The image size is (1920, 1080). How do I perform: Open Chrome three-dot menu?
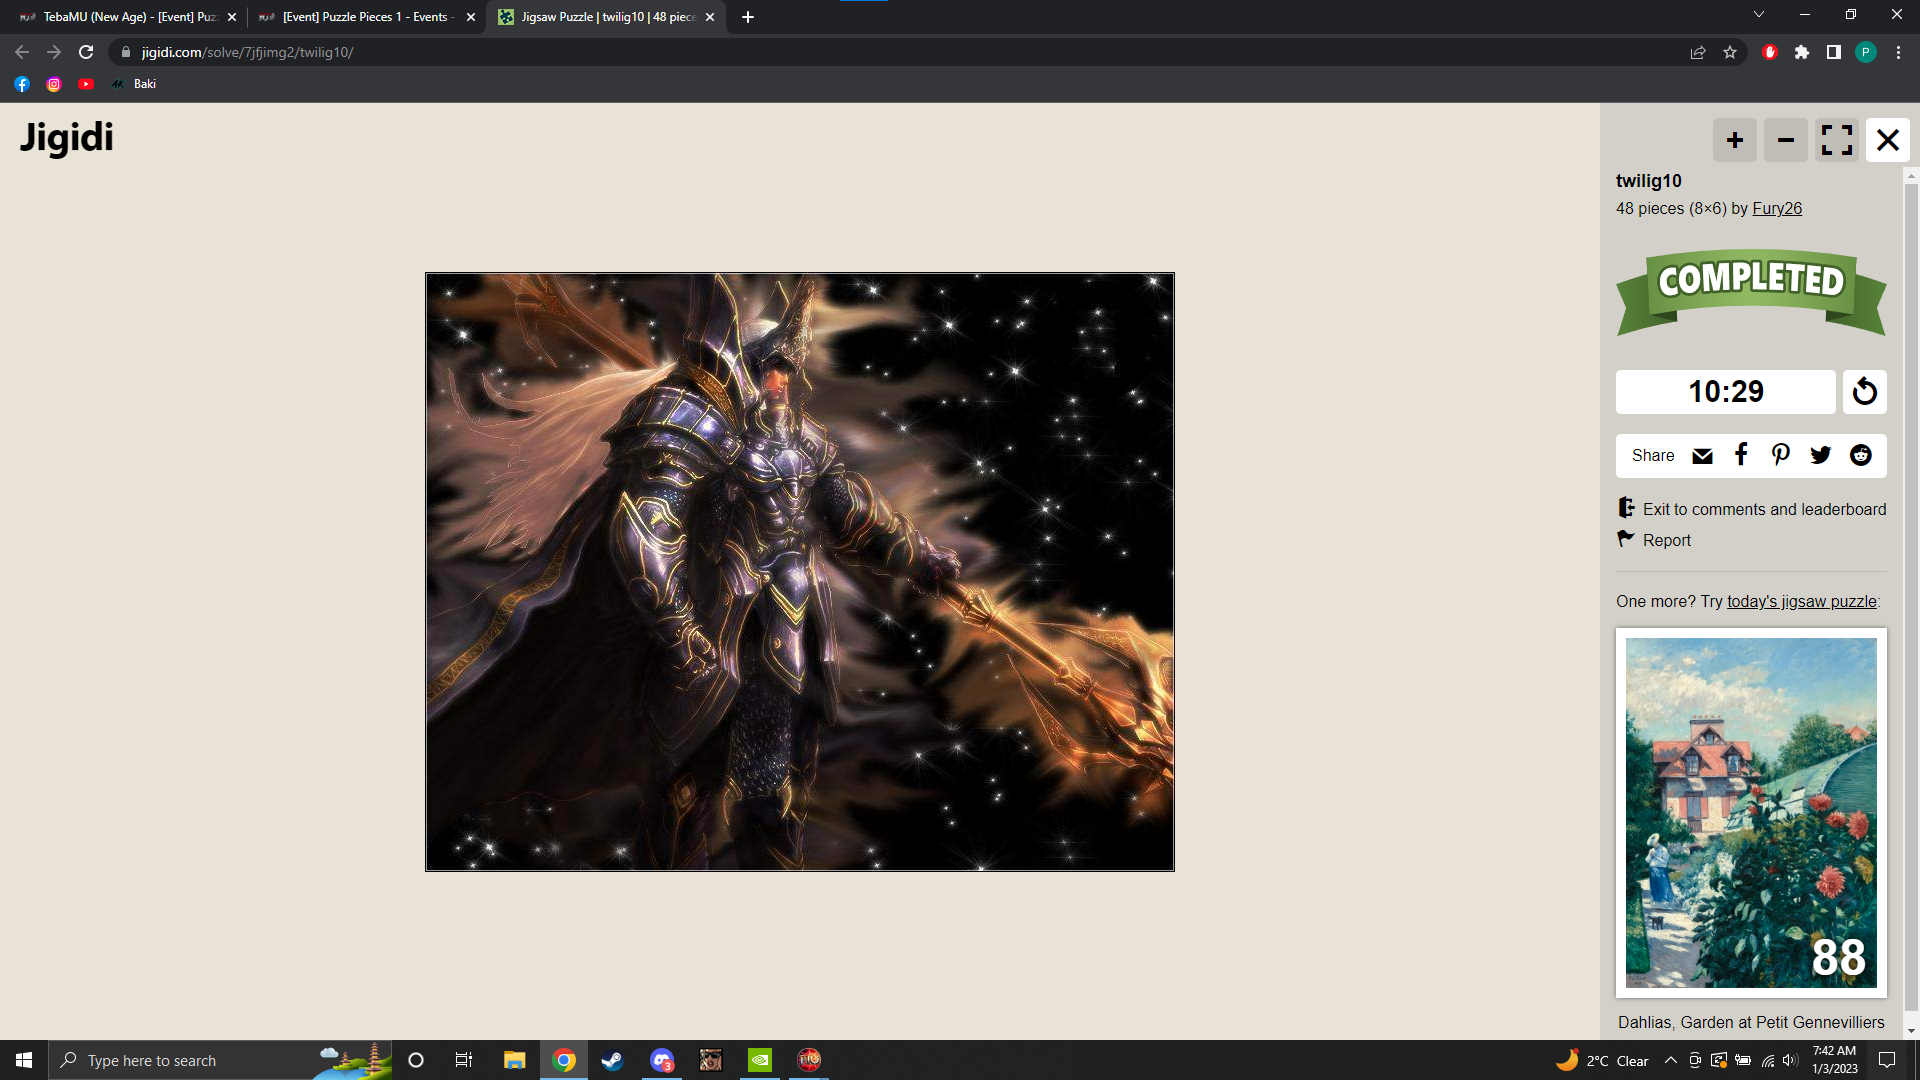1898,52
